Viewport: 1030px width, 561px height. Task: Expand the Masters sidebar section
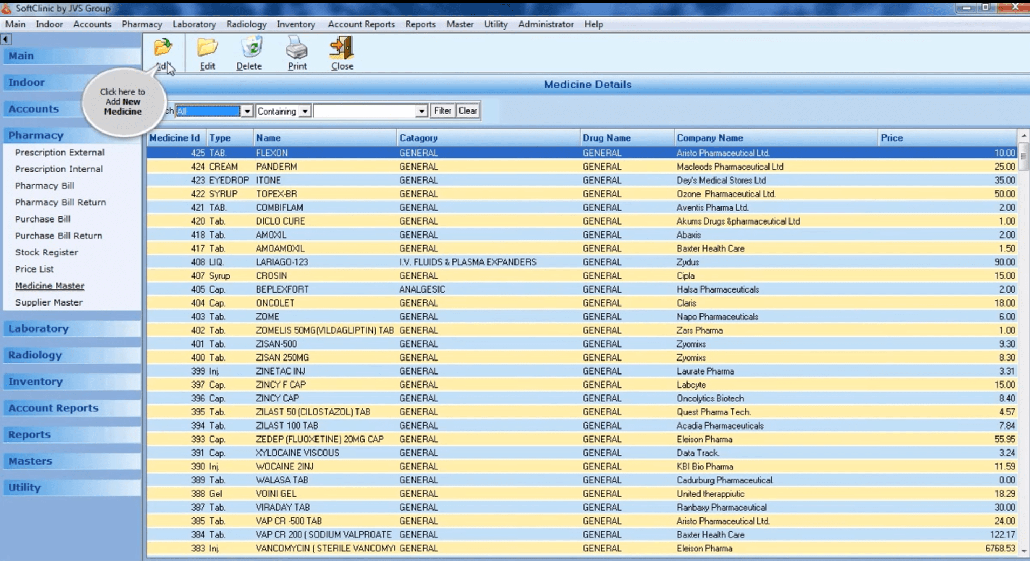click(70, 461)
